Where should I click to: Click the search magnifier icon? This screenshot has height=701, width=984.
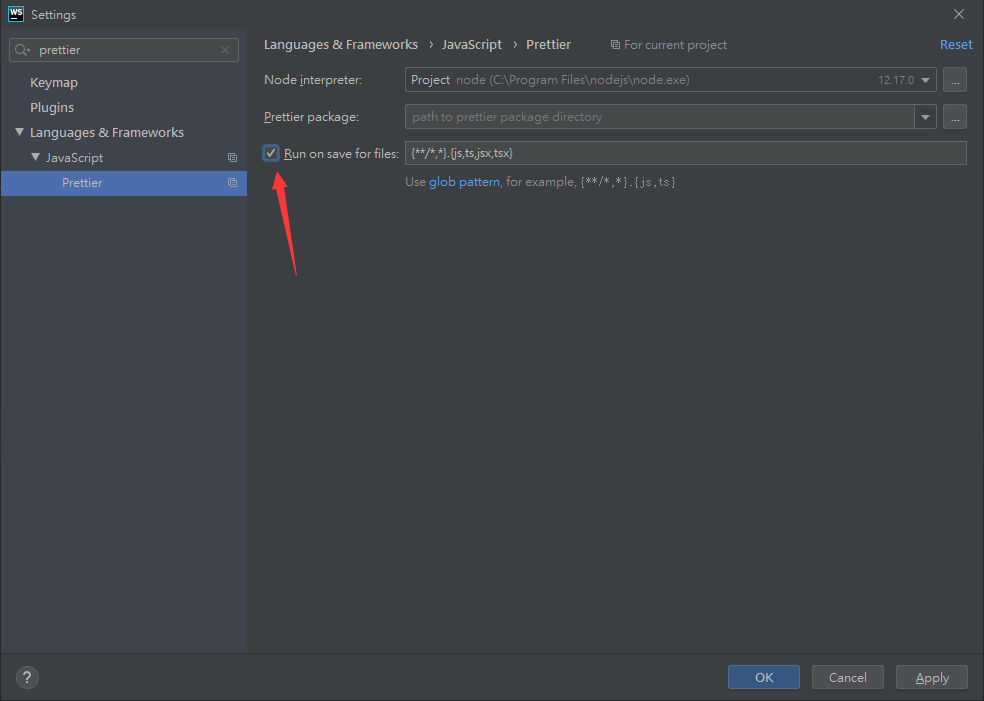coord(23,50)
